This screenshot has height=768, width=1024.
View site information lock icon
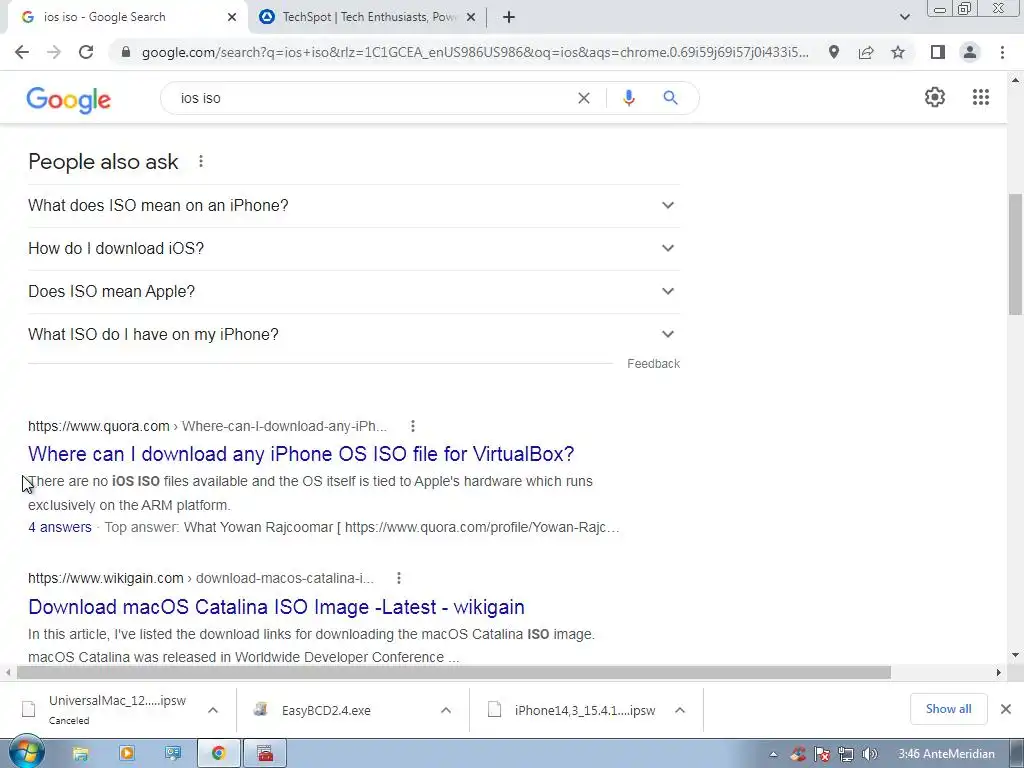click(126, 52)
